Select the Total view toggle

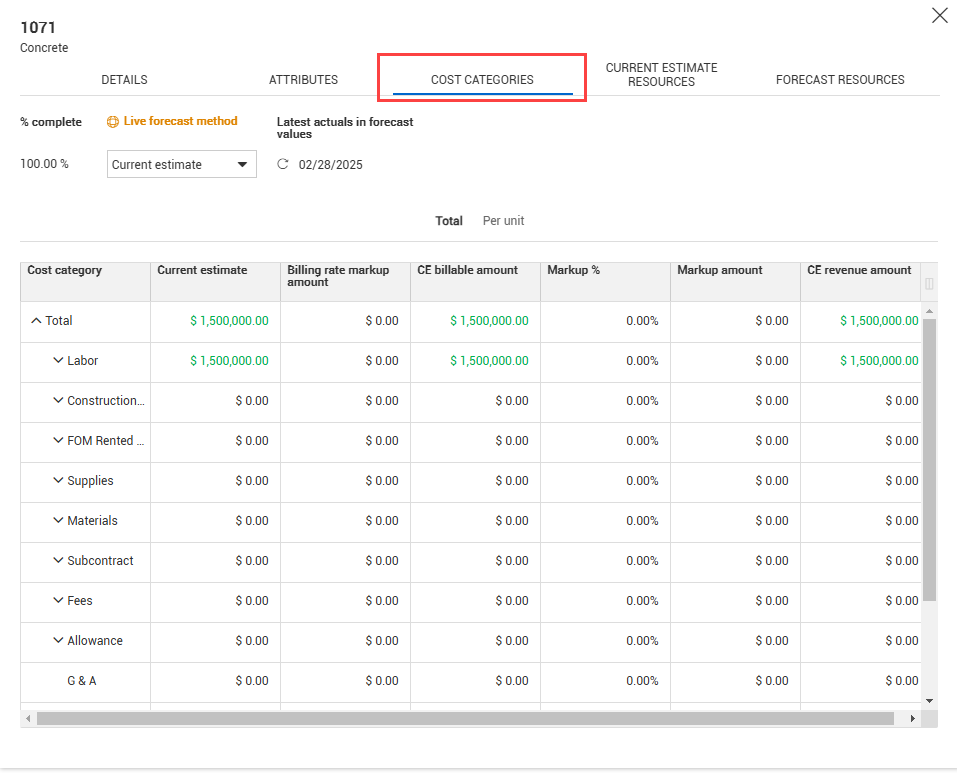[449, 221]
